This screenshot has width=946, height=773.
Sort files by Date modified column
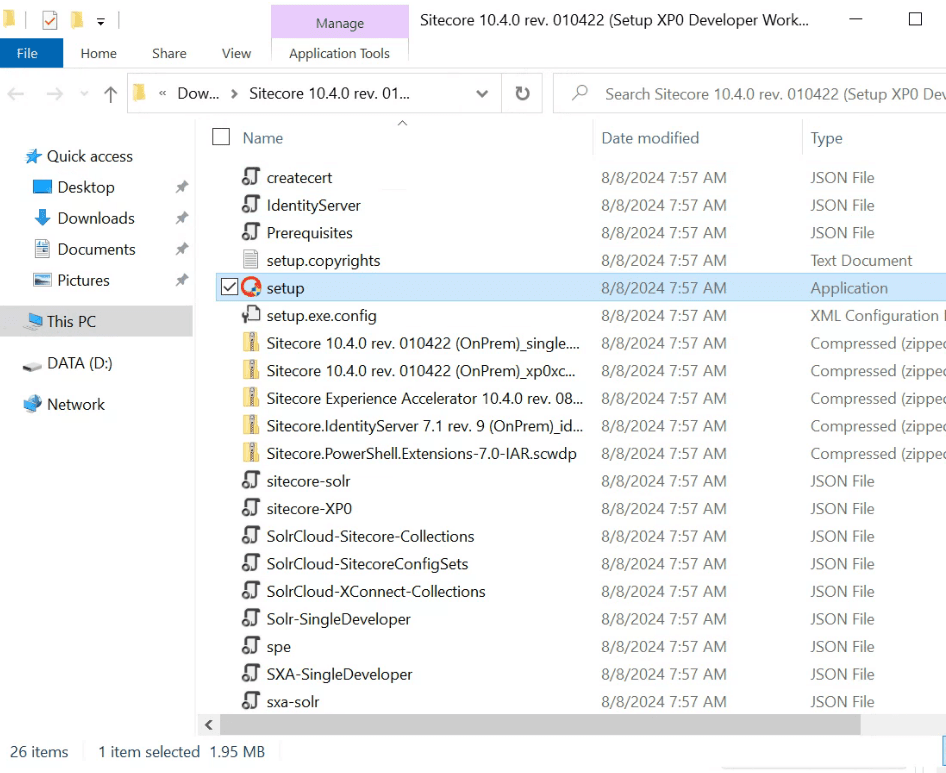pos(650,138)
